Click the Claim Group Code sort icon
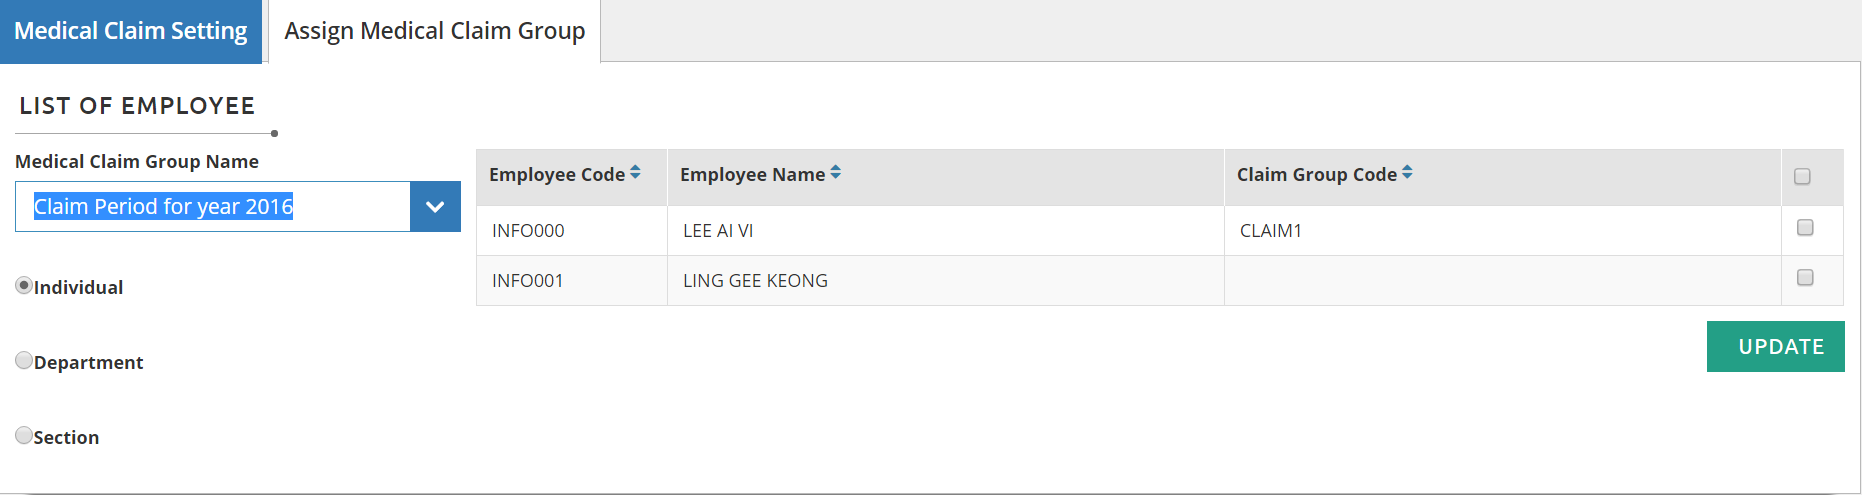The height and width of the screenshot is (495, 1862). 1407,173
